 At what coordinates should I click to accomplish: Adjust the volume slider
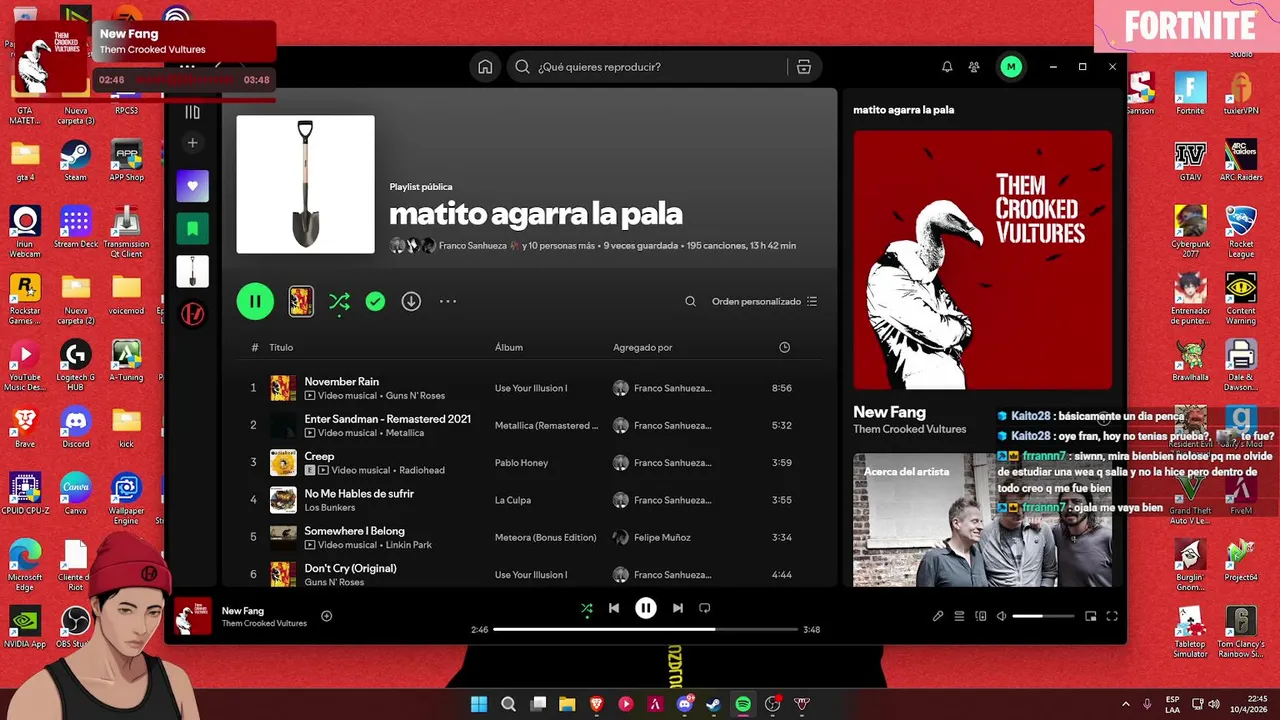coord(1043,616)
